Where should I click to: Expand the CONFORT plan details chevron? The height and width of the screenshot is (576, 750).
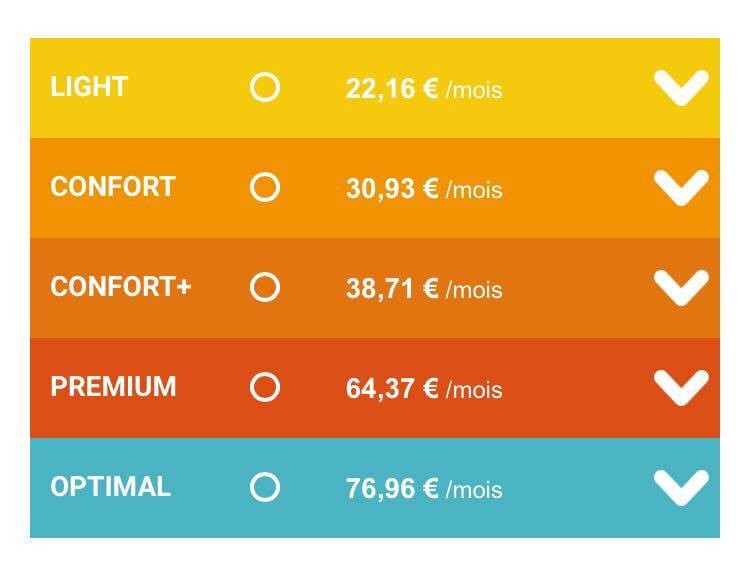tap(681, 188)
